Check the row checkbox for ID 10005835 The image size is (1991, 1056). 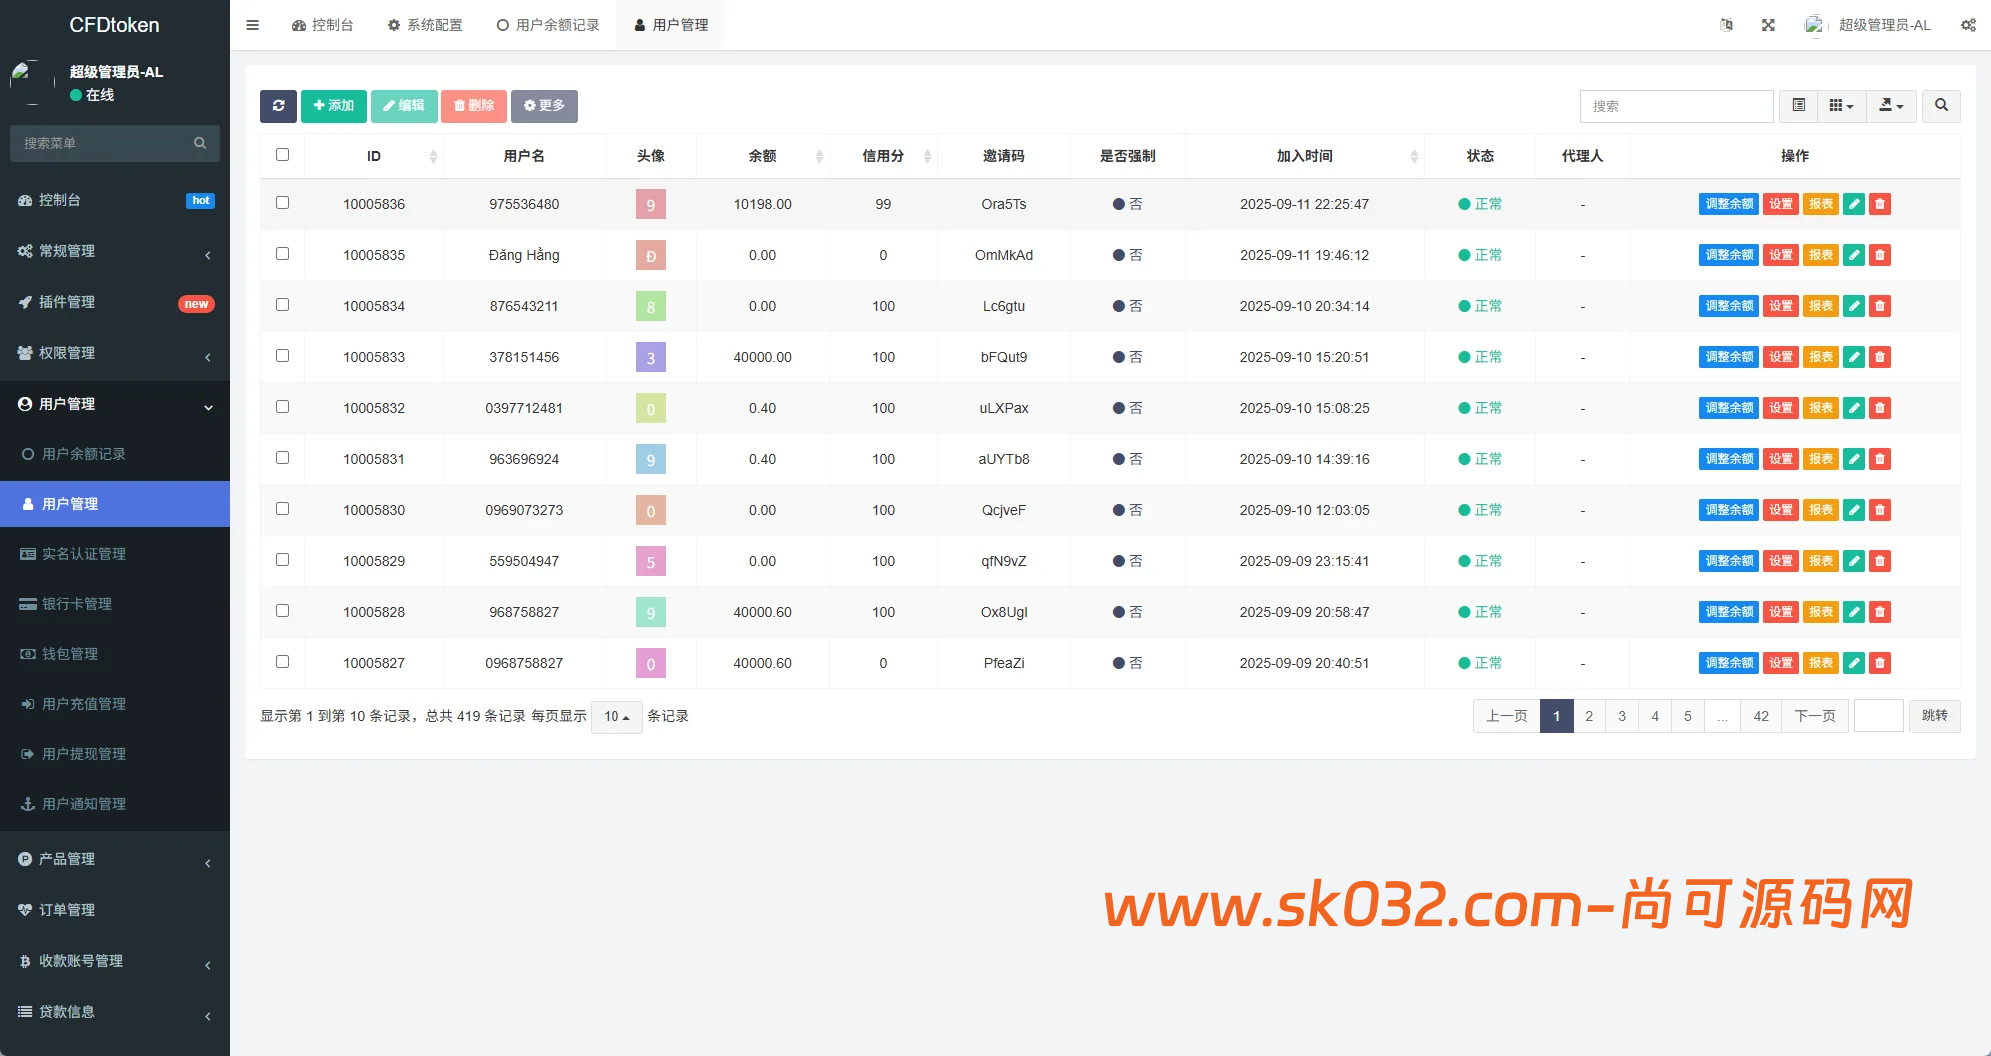[x=282, y=254]
